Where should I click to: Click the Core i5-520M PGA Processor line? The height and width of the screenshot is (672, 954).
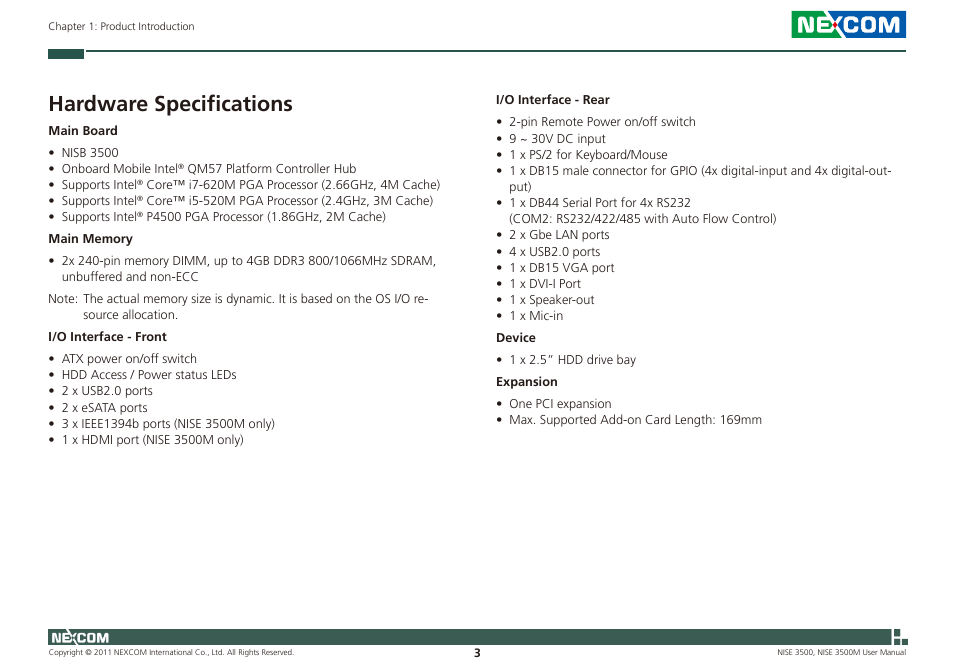pos(247,201)
